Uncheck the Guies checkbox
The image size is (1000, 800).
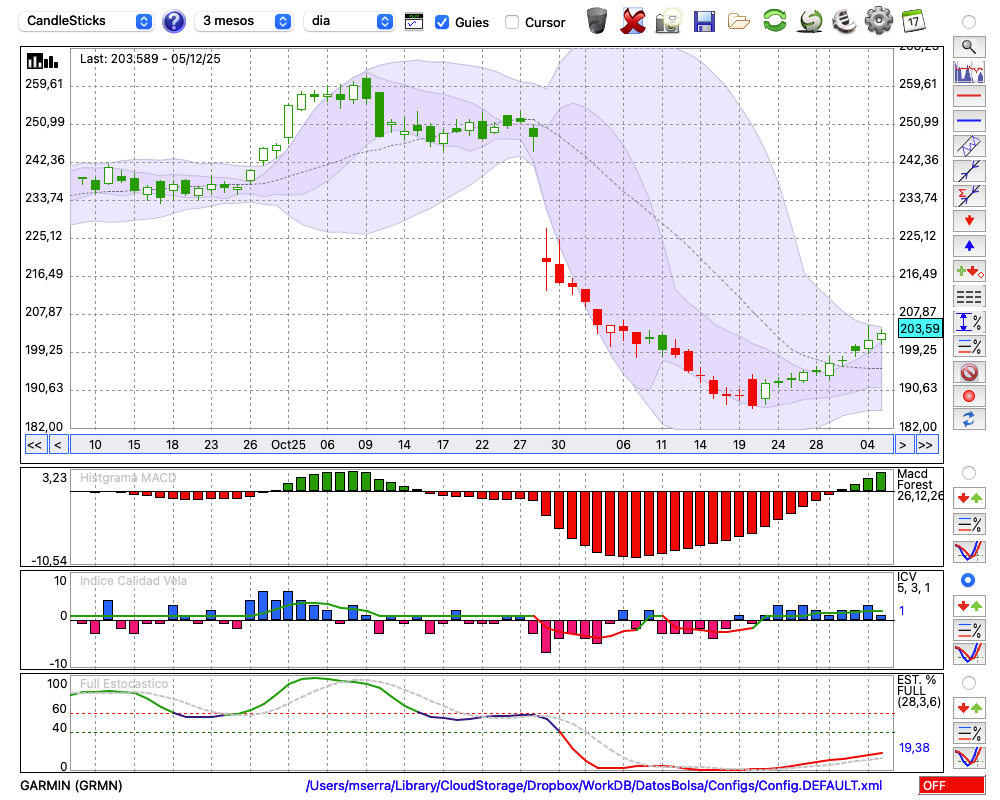[x=442, y=22]
